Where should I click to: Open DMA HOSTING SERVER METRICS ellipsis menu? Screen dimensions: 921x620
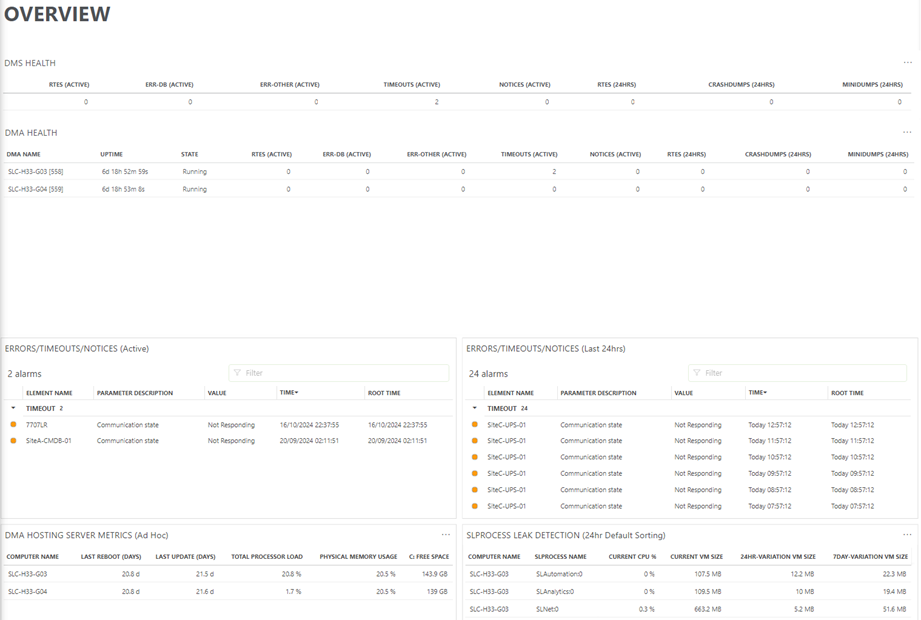446,534
